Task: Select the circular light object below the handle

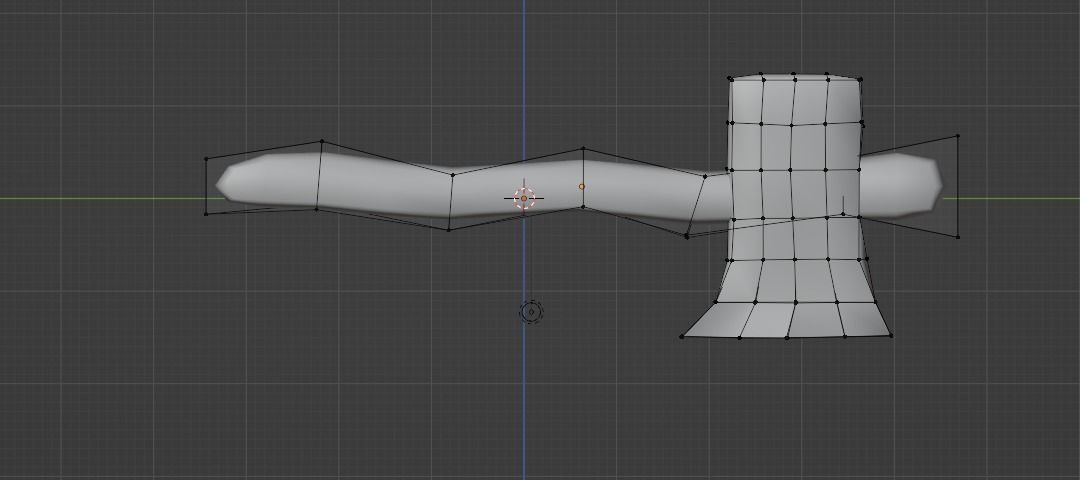Action: tap(531, 311)
